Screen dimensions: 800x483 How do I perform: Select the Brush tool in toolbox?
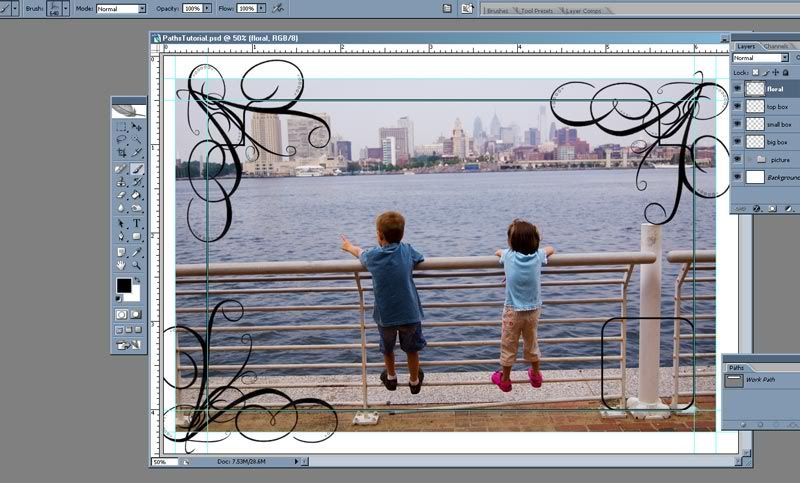(x=137, y=169)
